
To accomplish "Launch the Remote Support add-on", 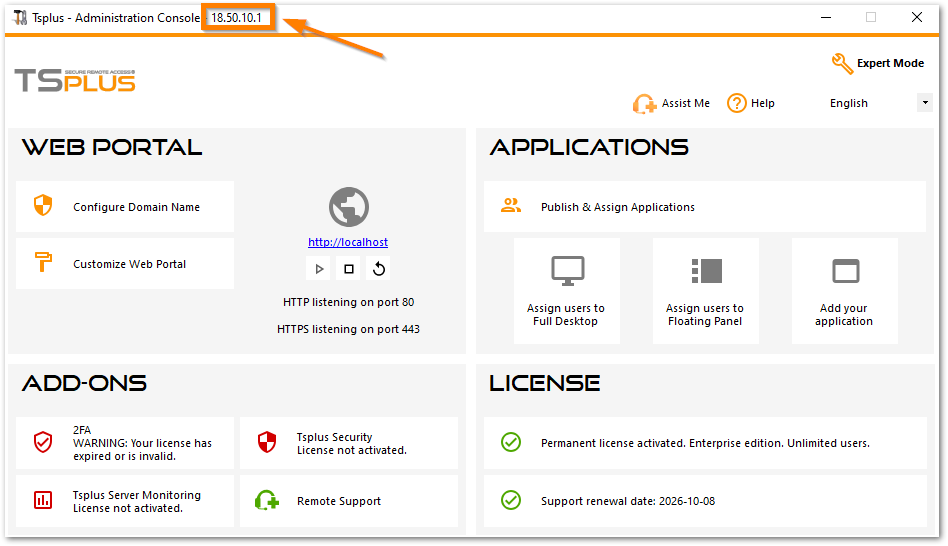I will [x=349, y=501].
